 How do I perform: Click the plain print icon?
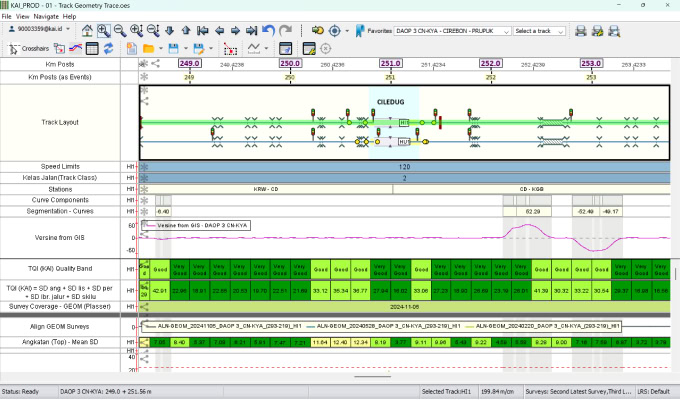tap(581, 31)
